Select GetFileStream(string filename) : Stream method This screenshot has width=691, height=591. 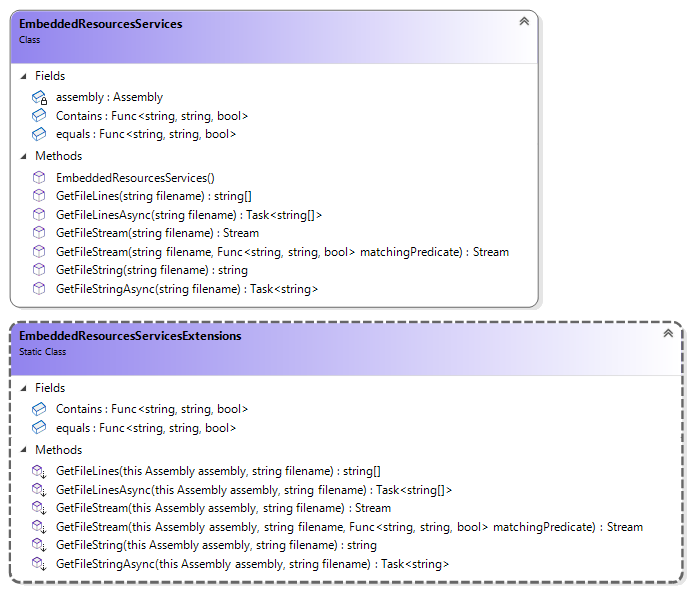click(x=157, y=233)
